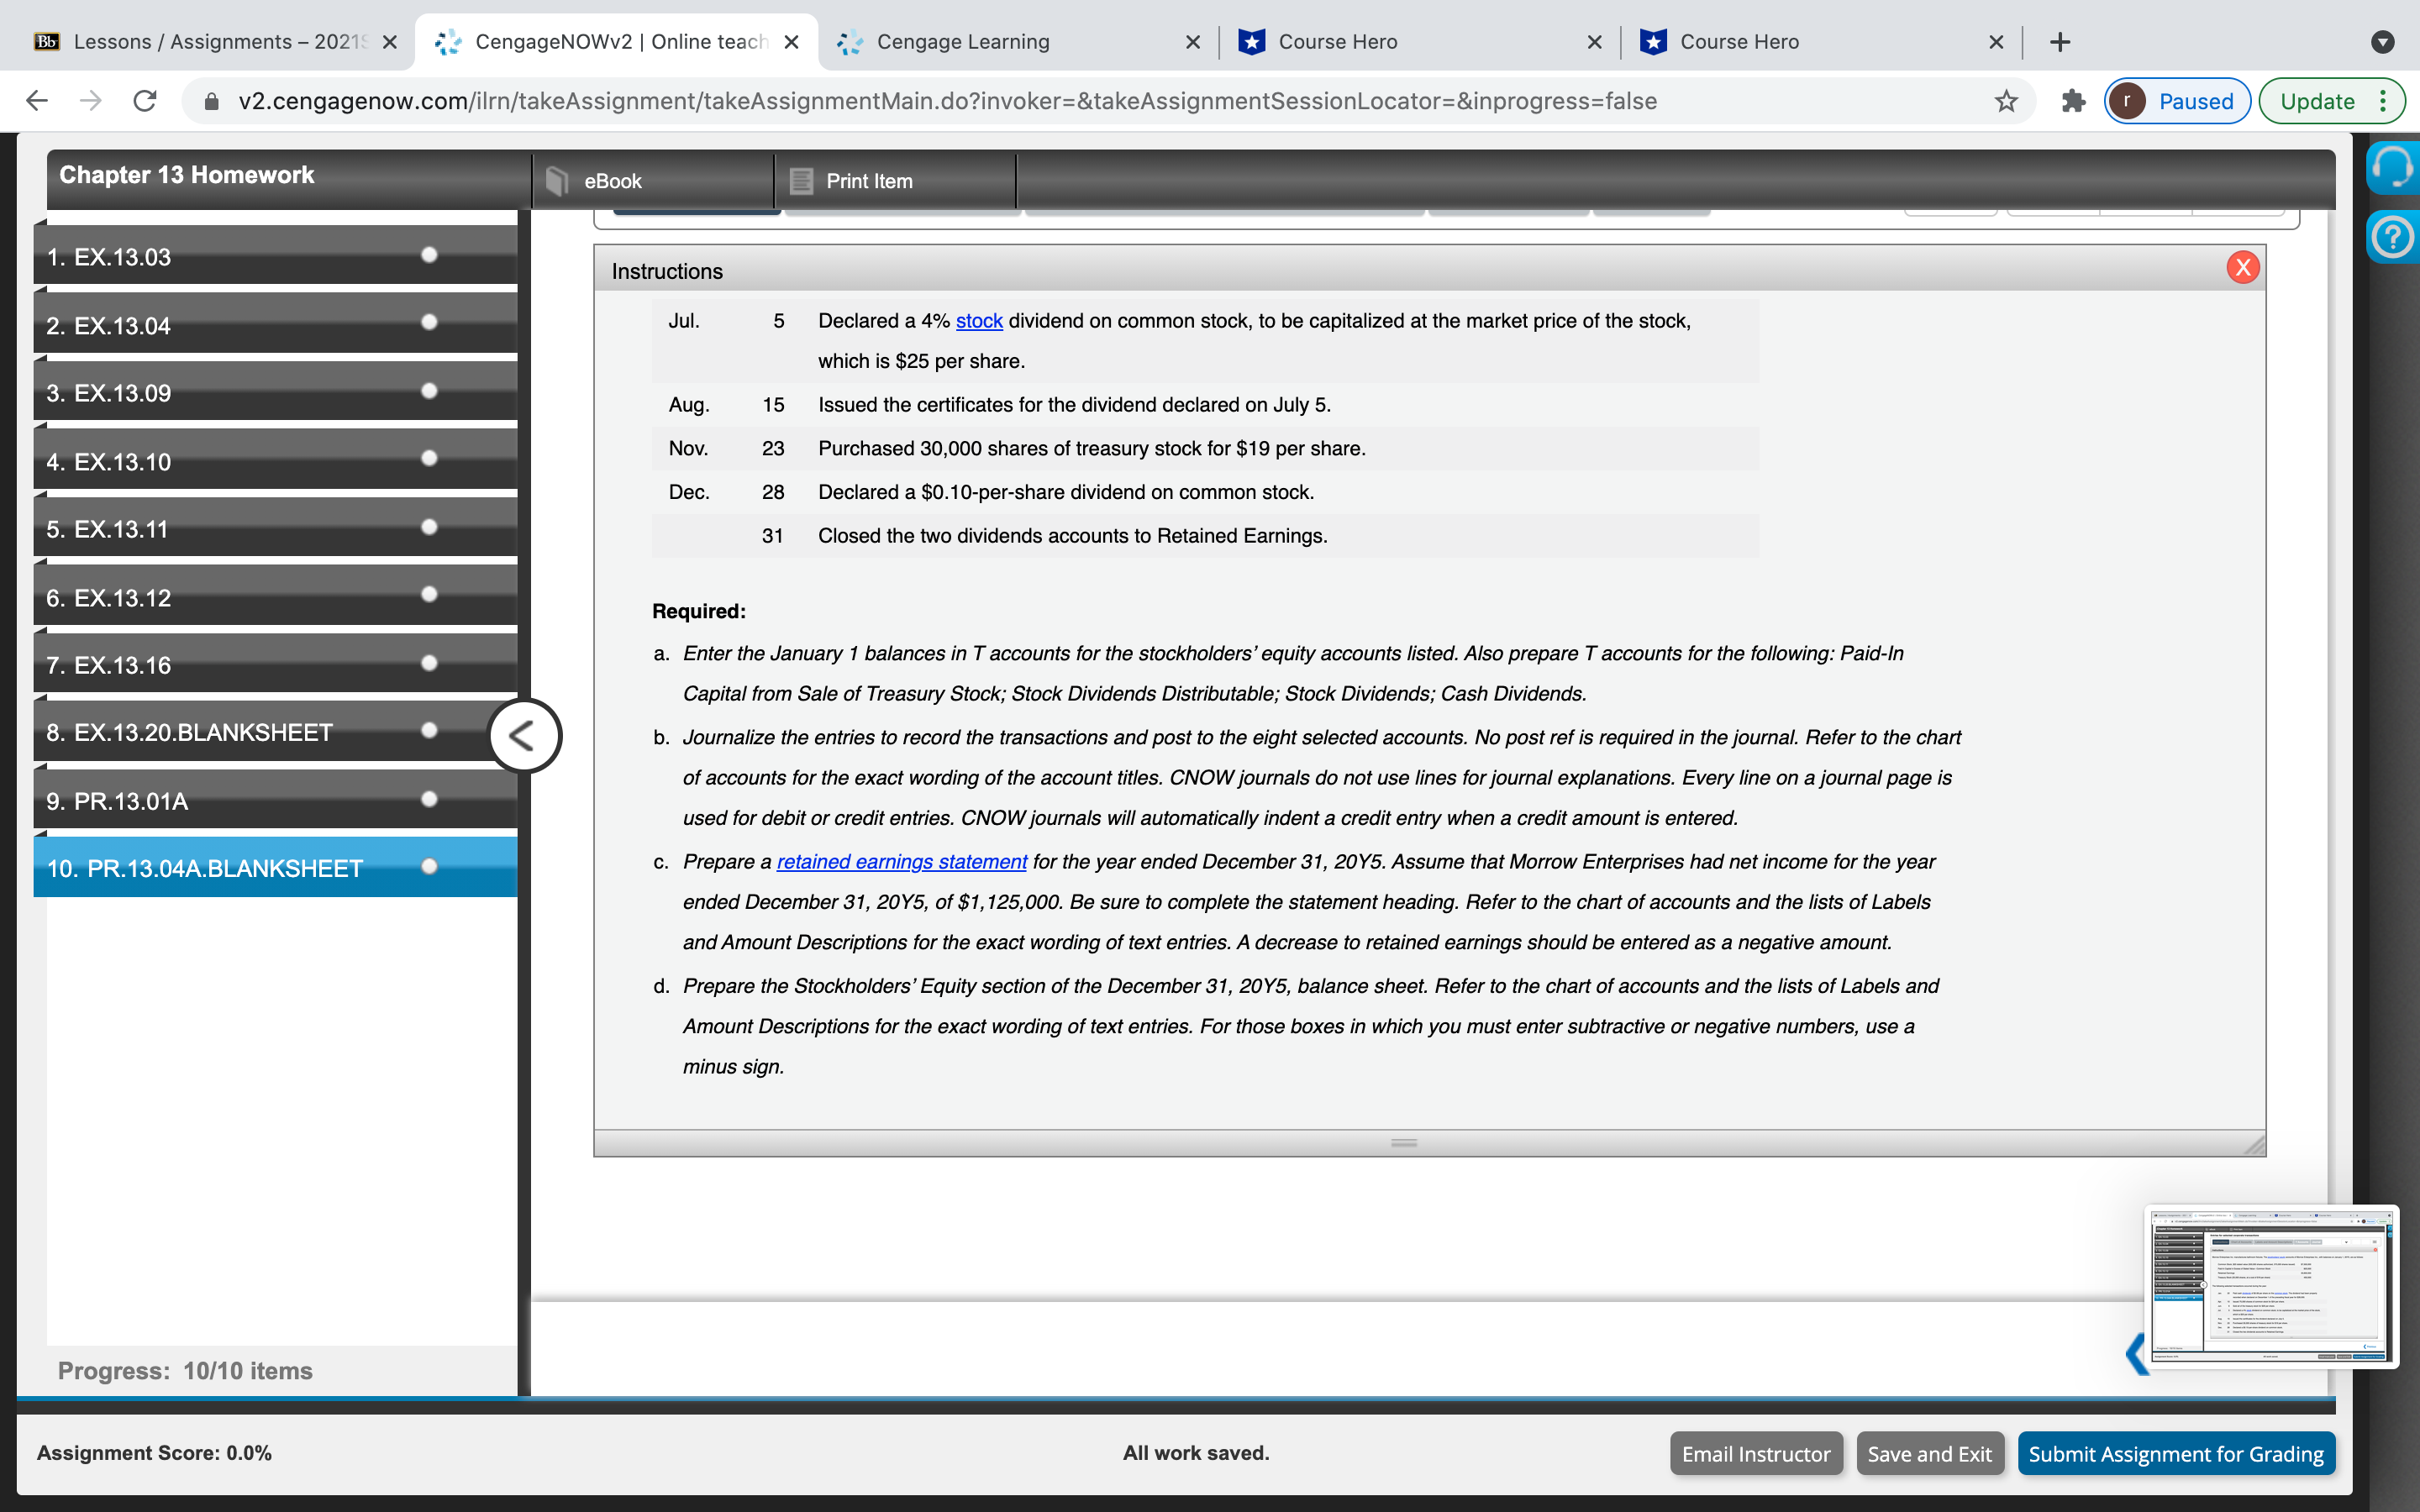Click Submit Assignment for Grading

tap(2175, 1453)
